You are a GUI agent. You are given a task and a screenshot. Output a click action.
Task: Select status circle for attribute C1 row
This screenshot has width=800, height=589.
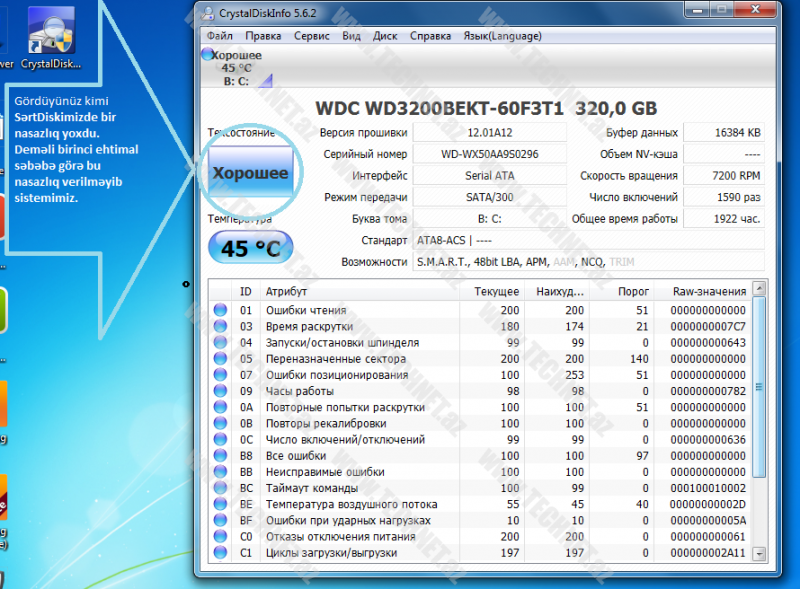coord(221,552)
